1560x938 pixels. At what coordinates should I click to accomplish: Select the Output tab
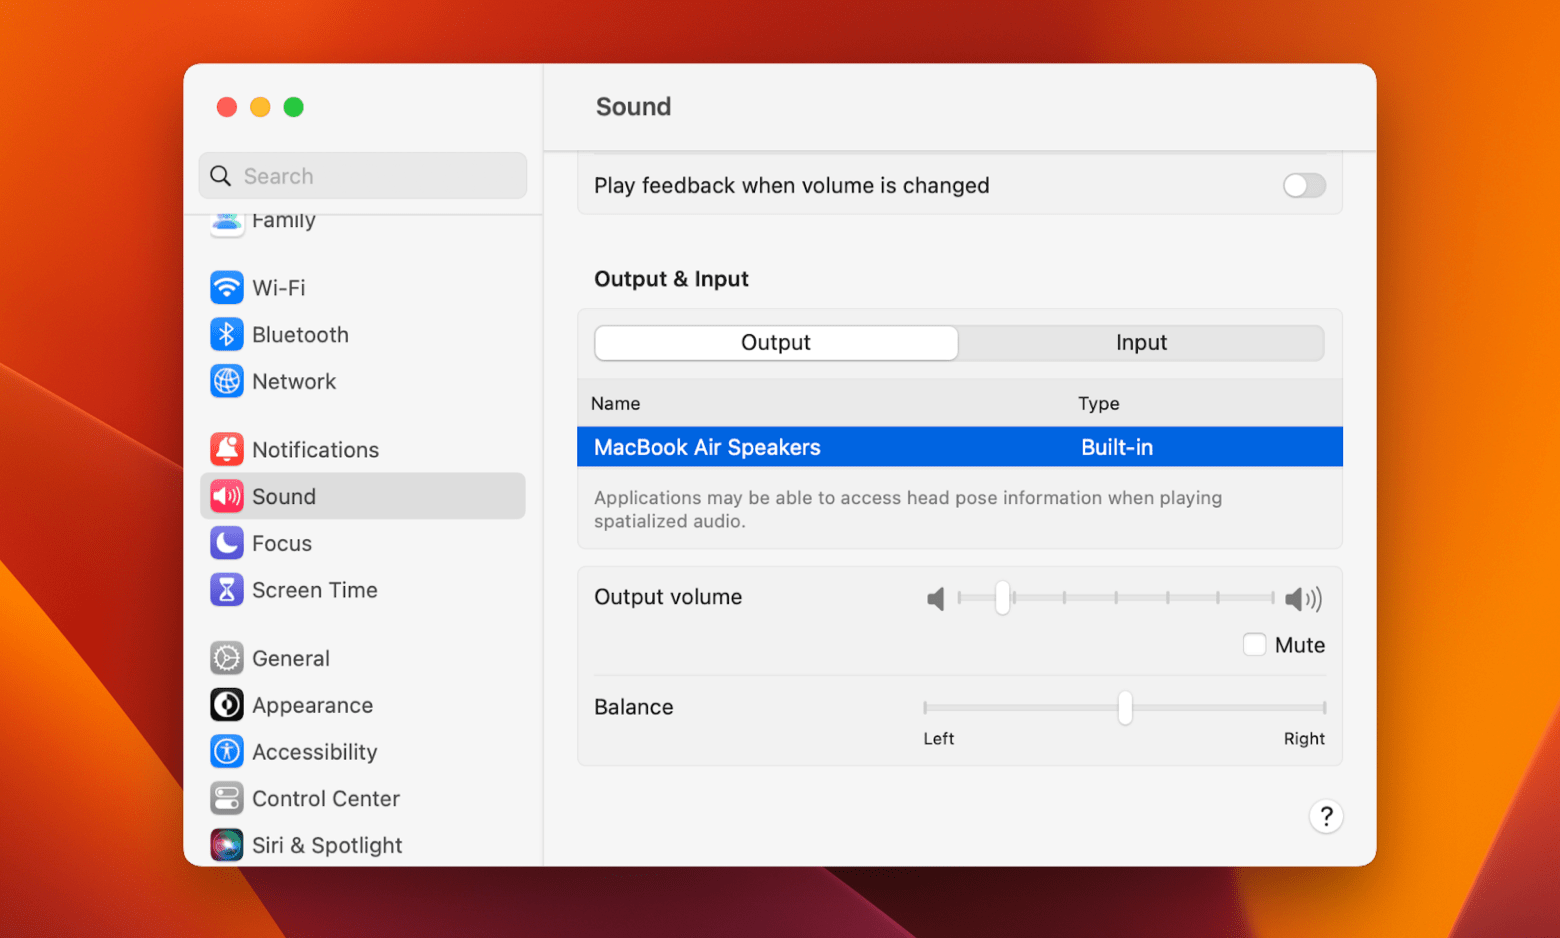775,342
